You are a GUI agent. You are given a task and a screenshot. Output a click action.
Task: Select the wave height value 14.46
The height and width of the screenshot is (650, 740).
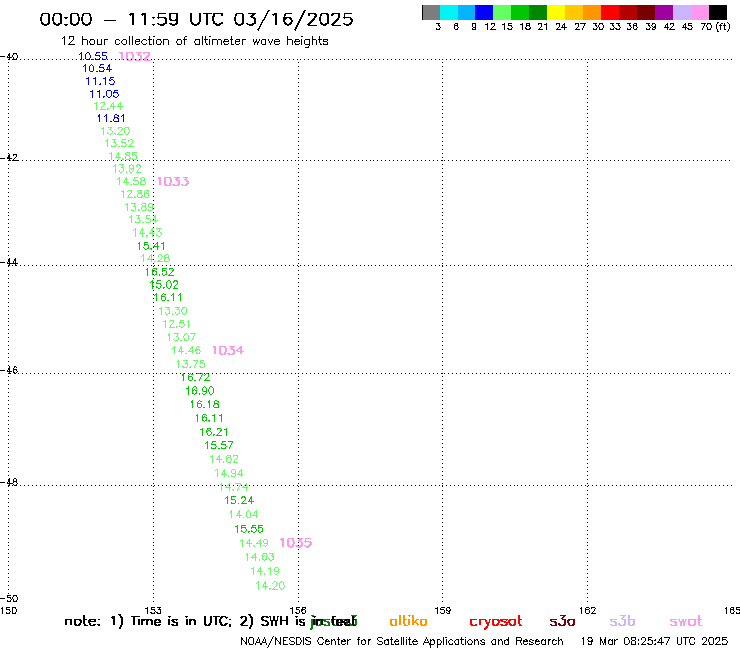click(x=186, y=350)
